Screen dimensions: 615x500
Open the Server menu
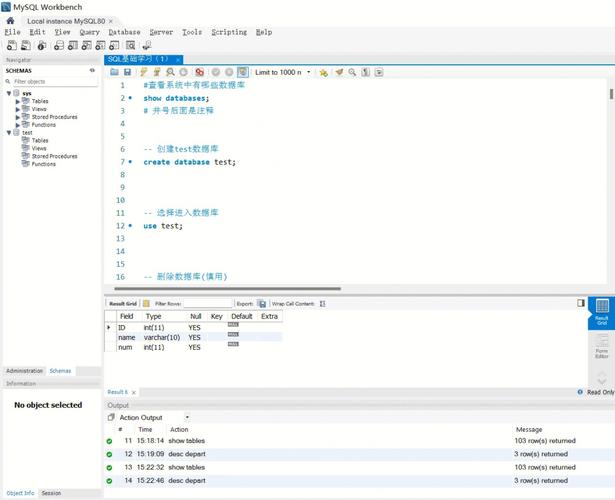(161, 32)
